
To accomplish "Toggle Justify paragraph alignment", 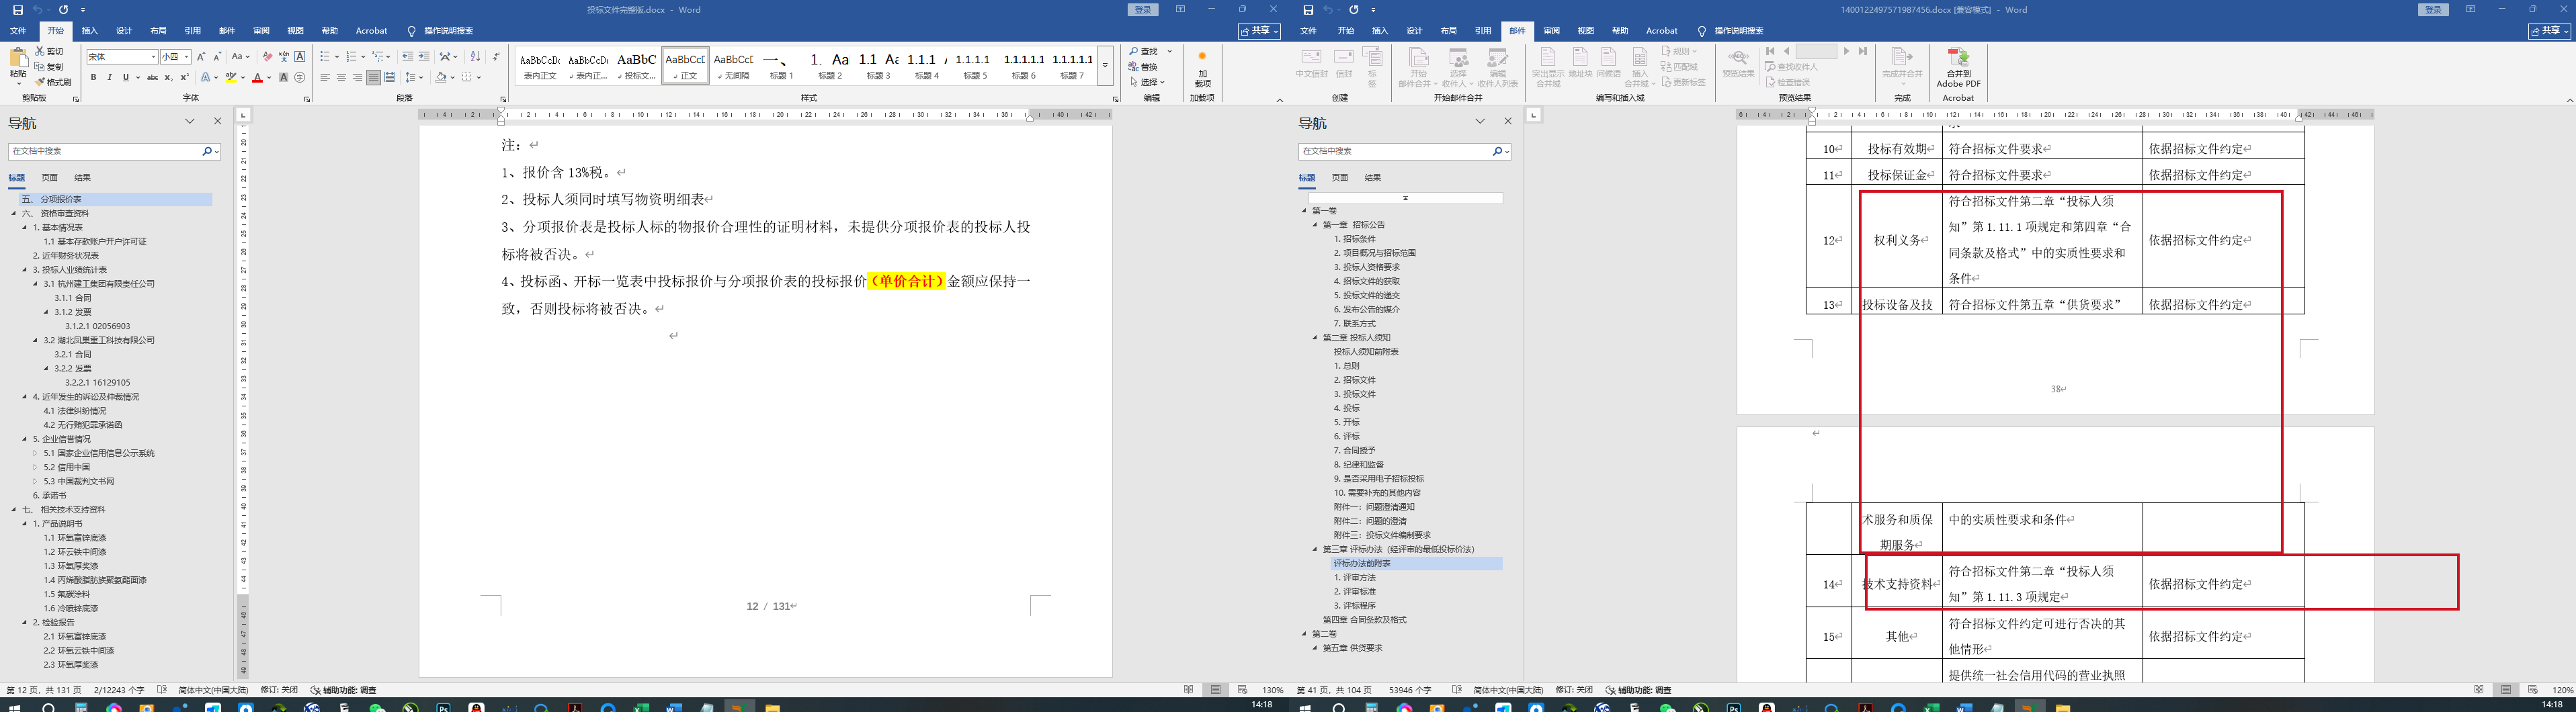I will tap(373, 78).
